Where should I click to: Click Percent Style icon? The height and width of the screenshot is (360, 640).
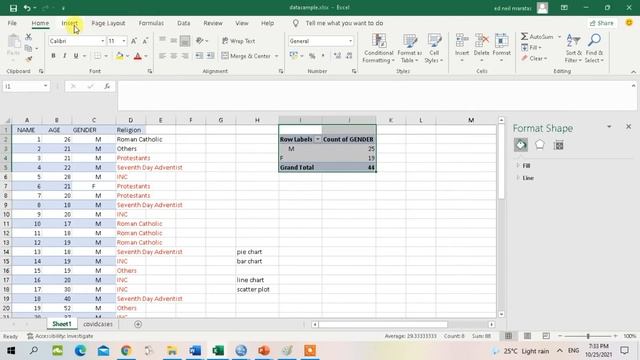(x=312, y=56)
